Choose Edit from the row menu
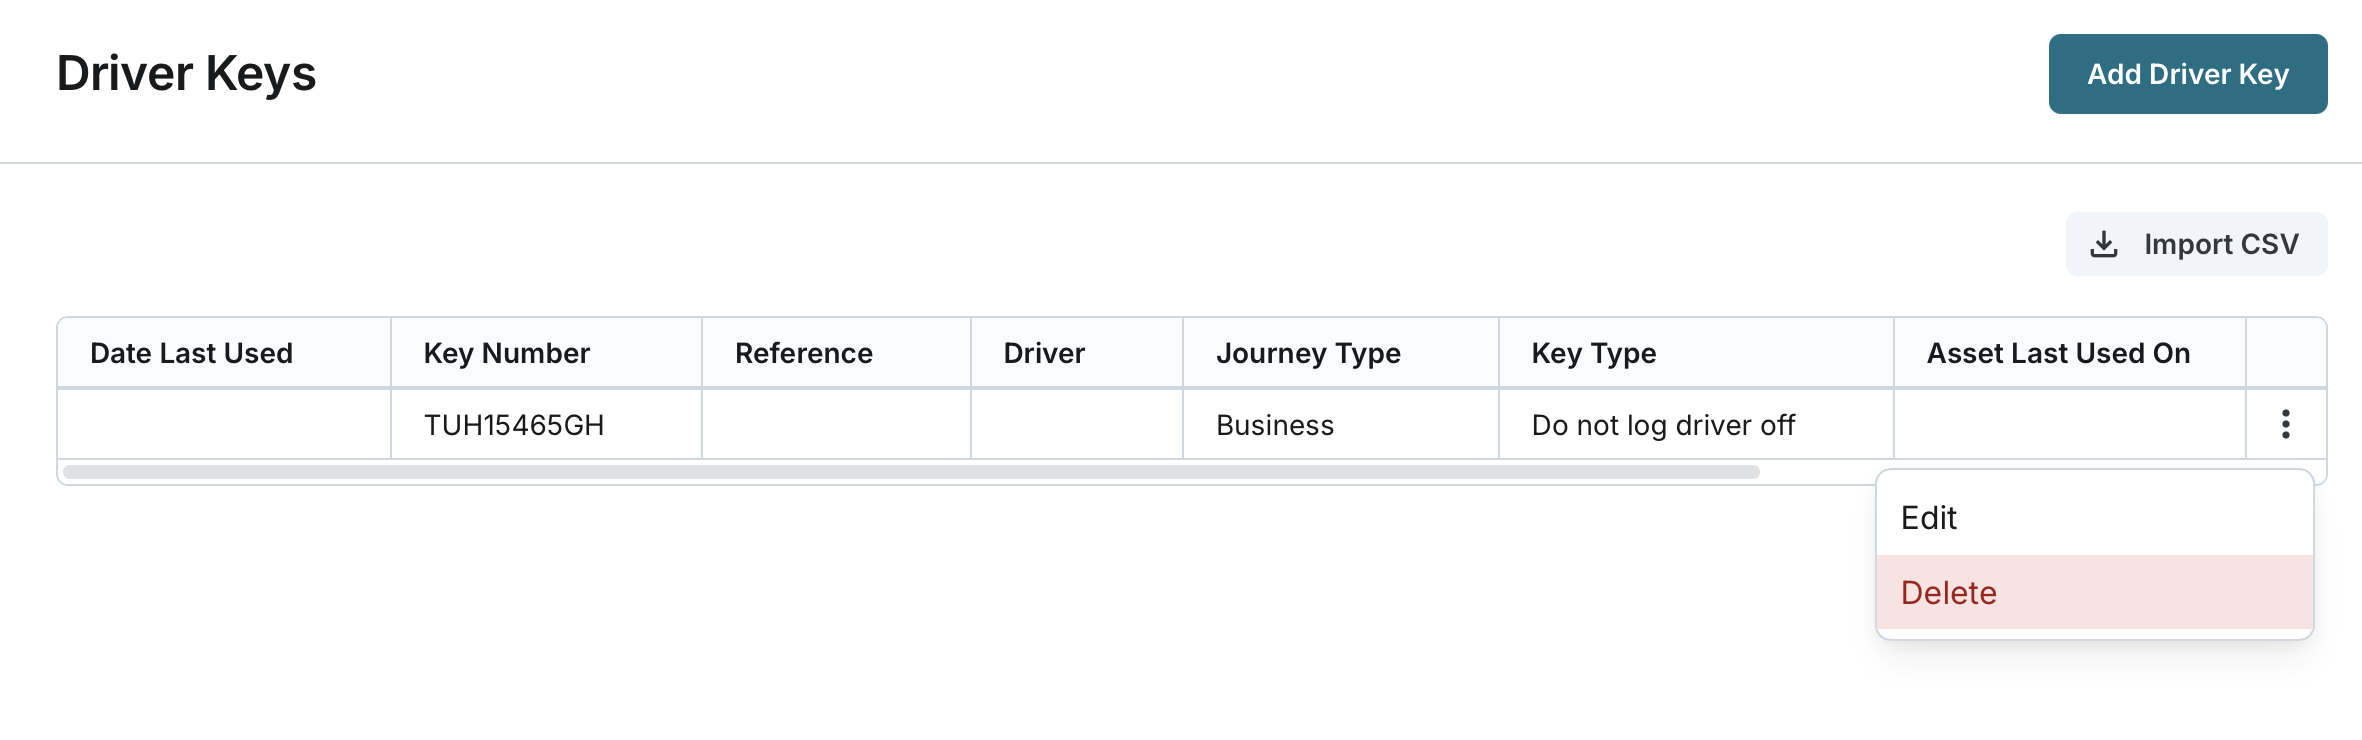 (1929, 518)
